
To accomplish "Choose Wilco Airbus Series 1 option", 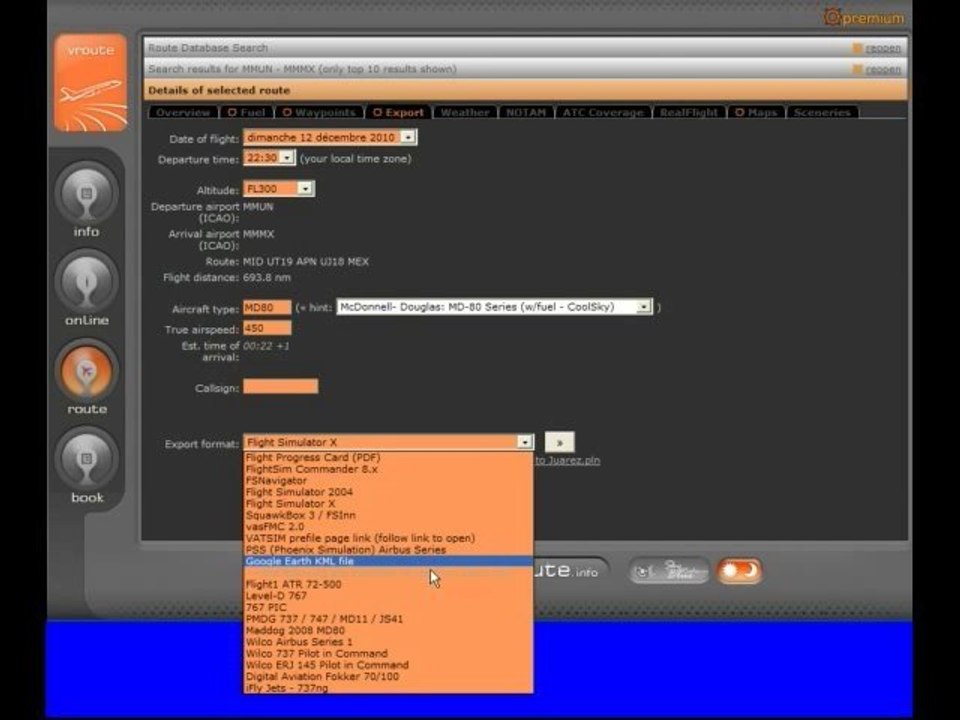I will [x=388, y=642].
